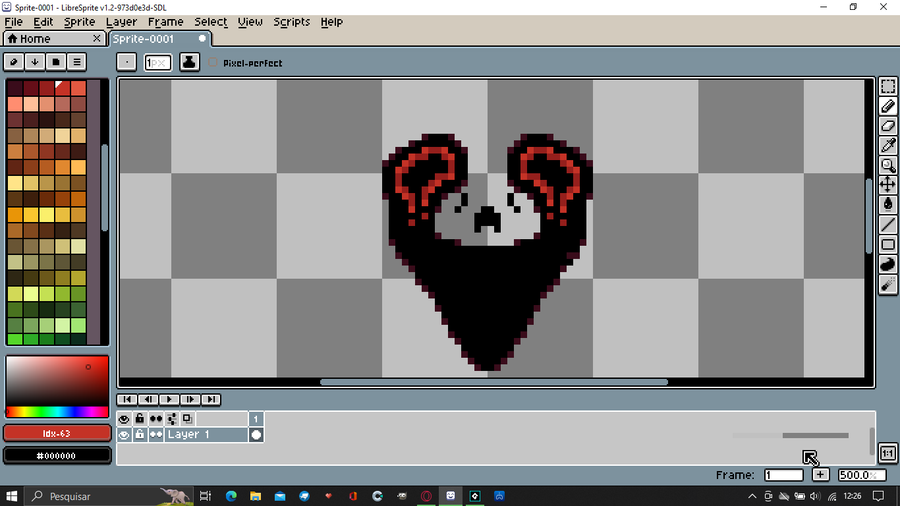Click foreground color button Idx-63
The image size is (900, 506).
pos(57,433)
